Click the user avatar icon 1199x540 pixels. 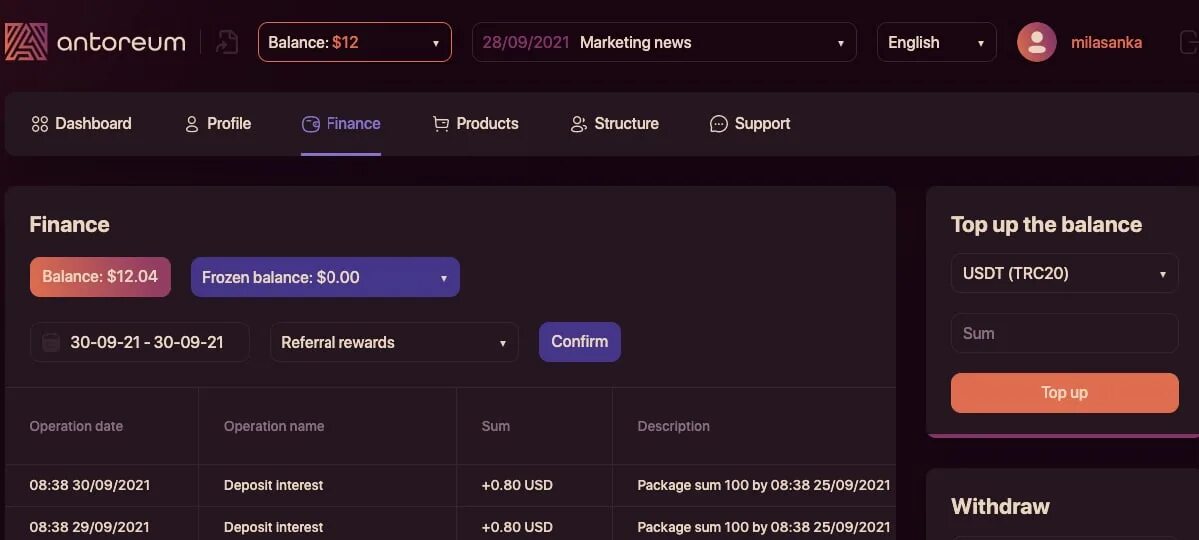pos(1037,42)
